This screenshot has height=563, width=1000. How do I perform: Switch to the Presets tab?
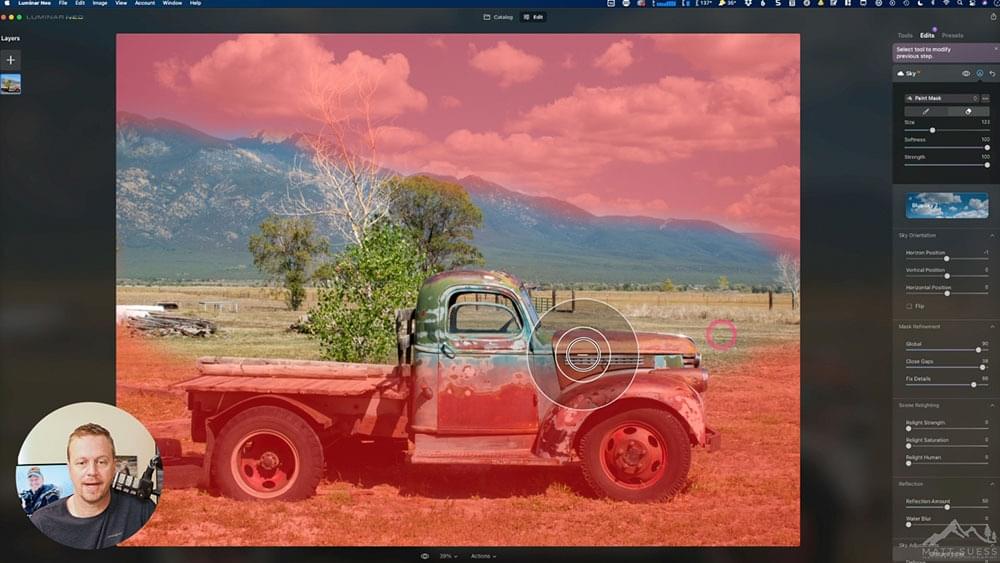click(952, 35)
